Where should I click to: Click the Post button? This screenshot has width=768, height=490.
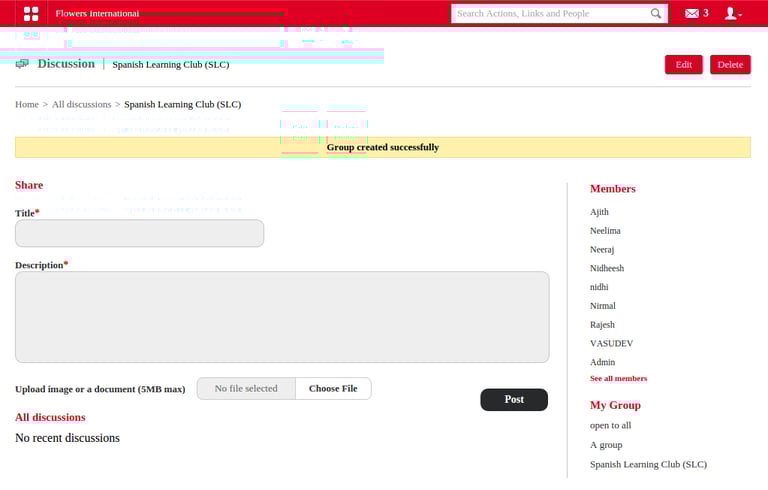pyautogui.click(x=514, y=399)
